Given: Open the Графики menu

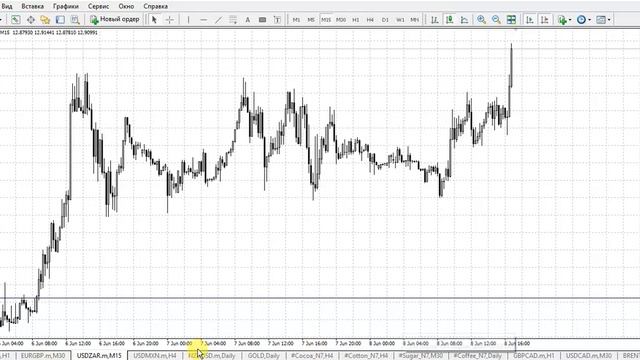Looking at the screenshot, I should pos(66,7).
